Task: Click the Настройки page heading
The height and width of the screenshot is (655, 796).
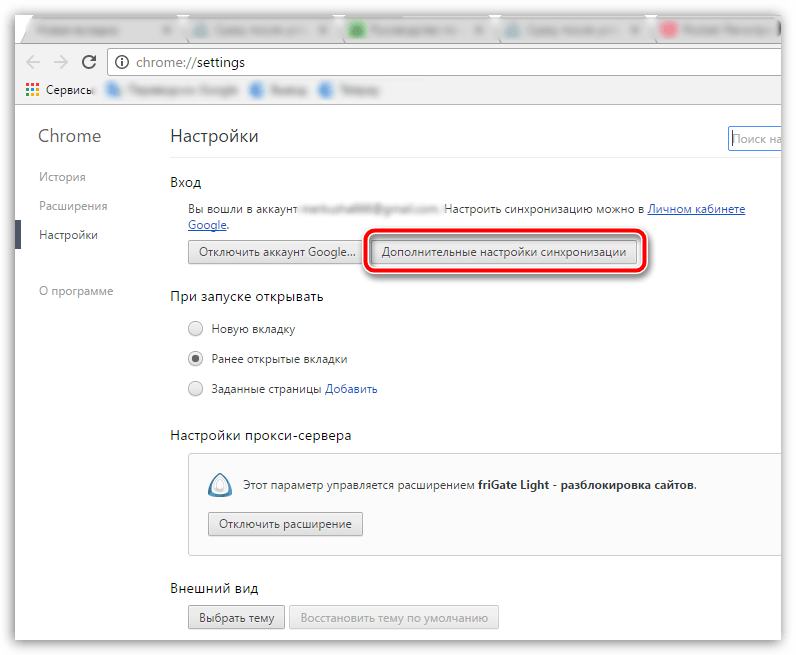Action: point(214,136)
